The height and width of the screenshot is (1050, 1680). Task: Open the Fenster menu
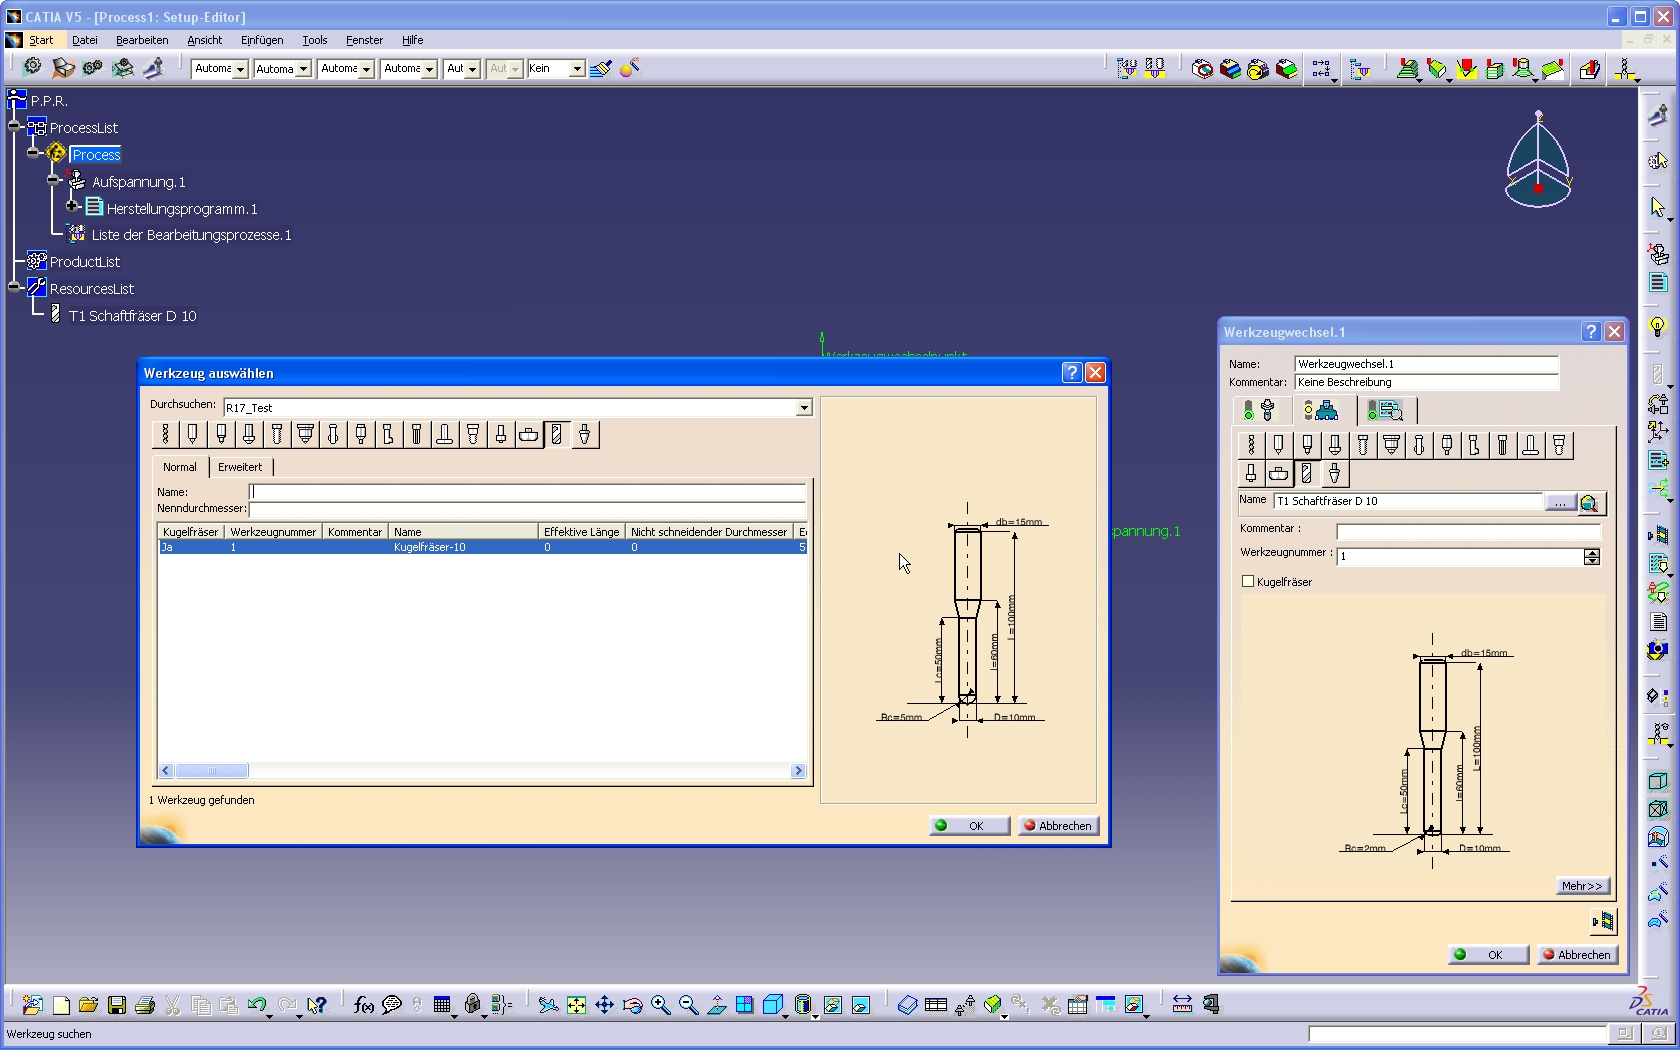coord(364,40)
